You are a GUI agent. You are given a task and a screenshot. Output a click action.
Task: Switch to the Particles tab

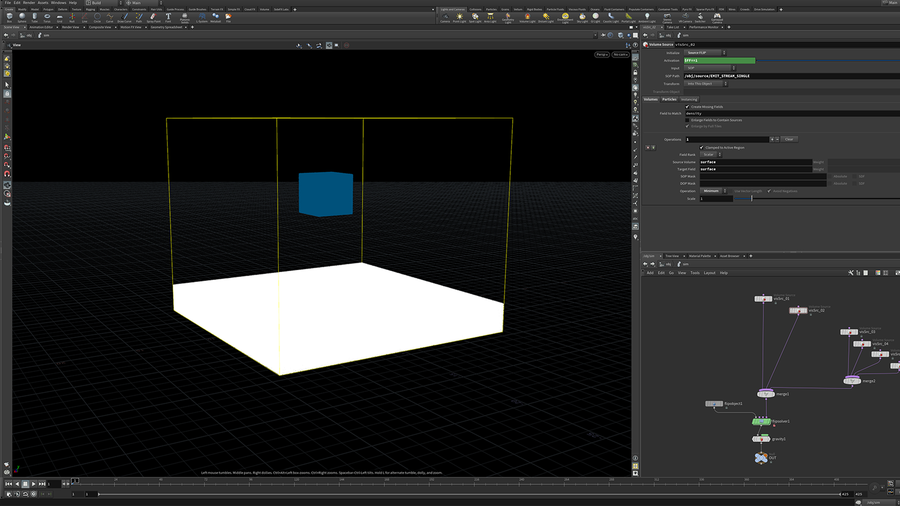click(x=669, y=99)
